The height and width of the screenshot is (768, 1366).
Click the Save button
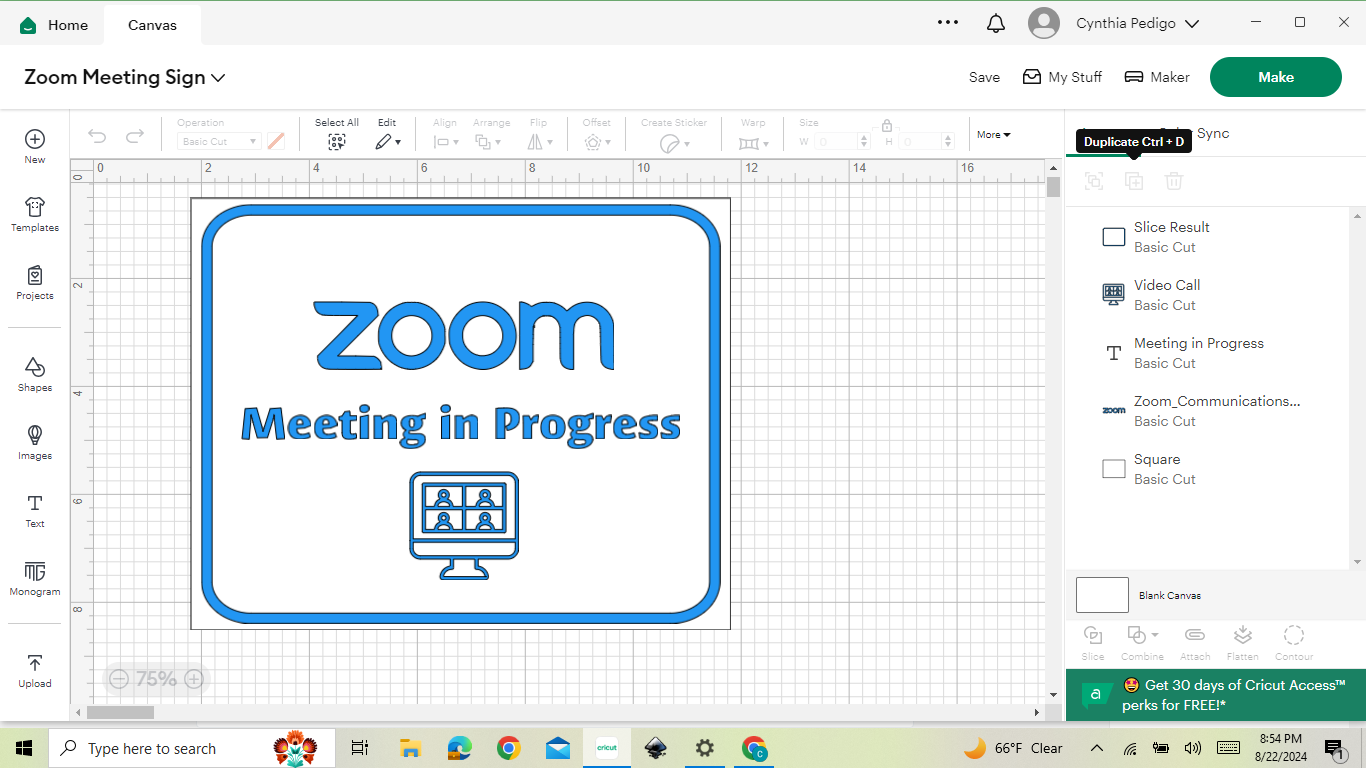pos(984,77)
